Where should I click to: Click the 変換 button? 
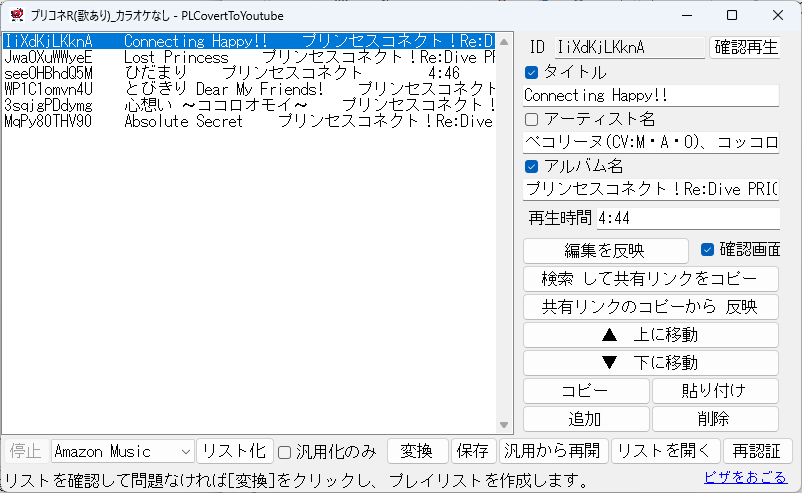[415, 451]
